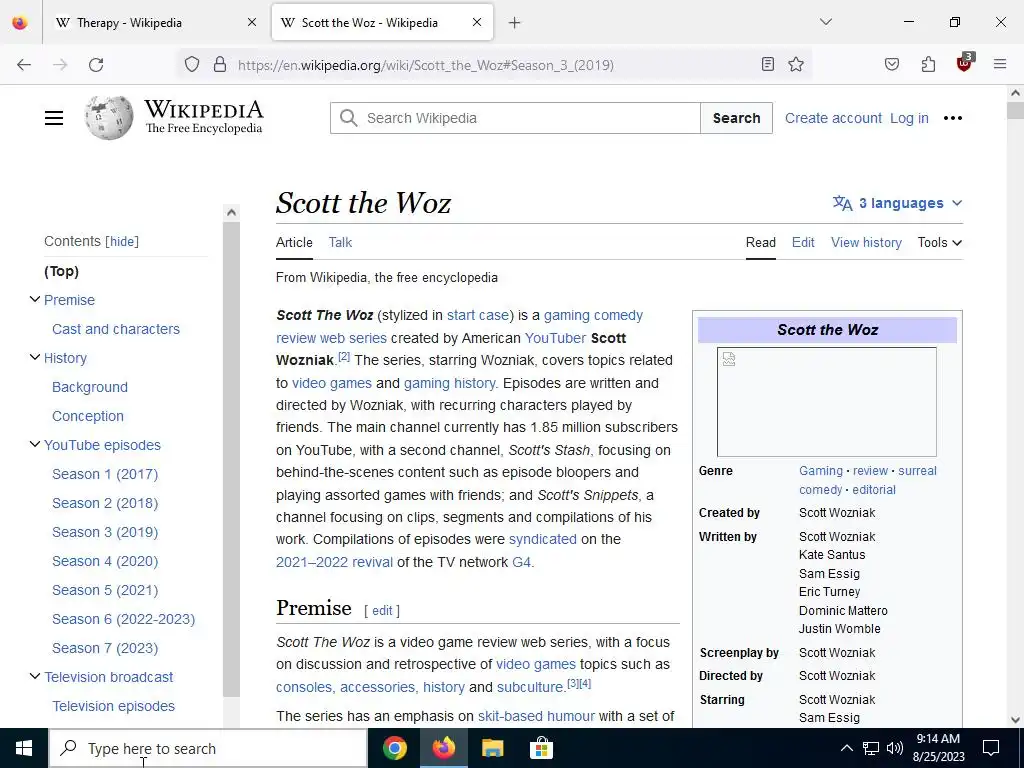Screen dimensions: 1024x768
Task: Click the contents scrollbar up arrow
Action: tap(231, 212)
